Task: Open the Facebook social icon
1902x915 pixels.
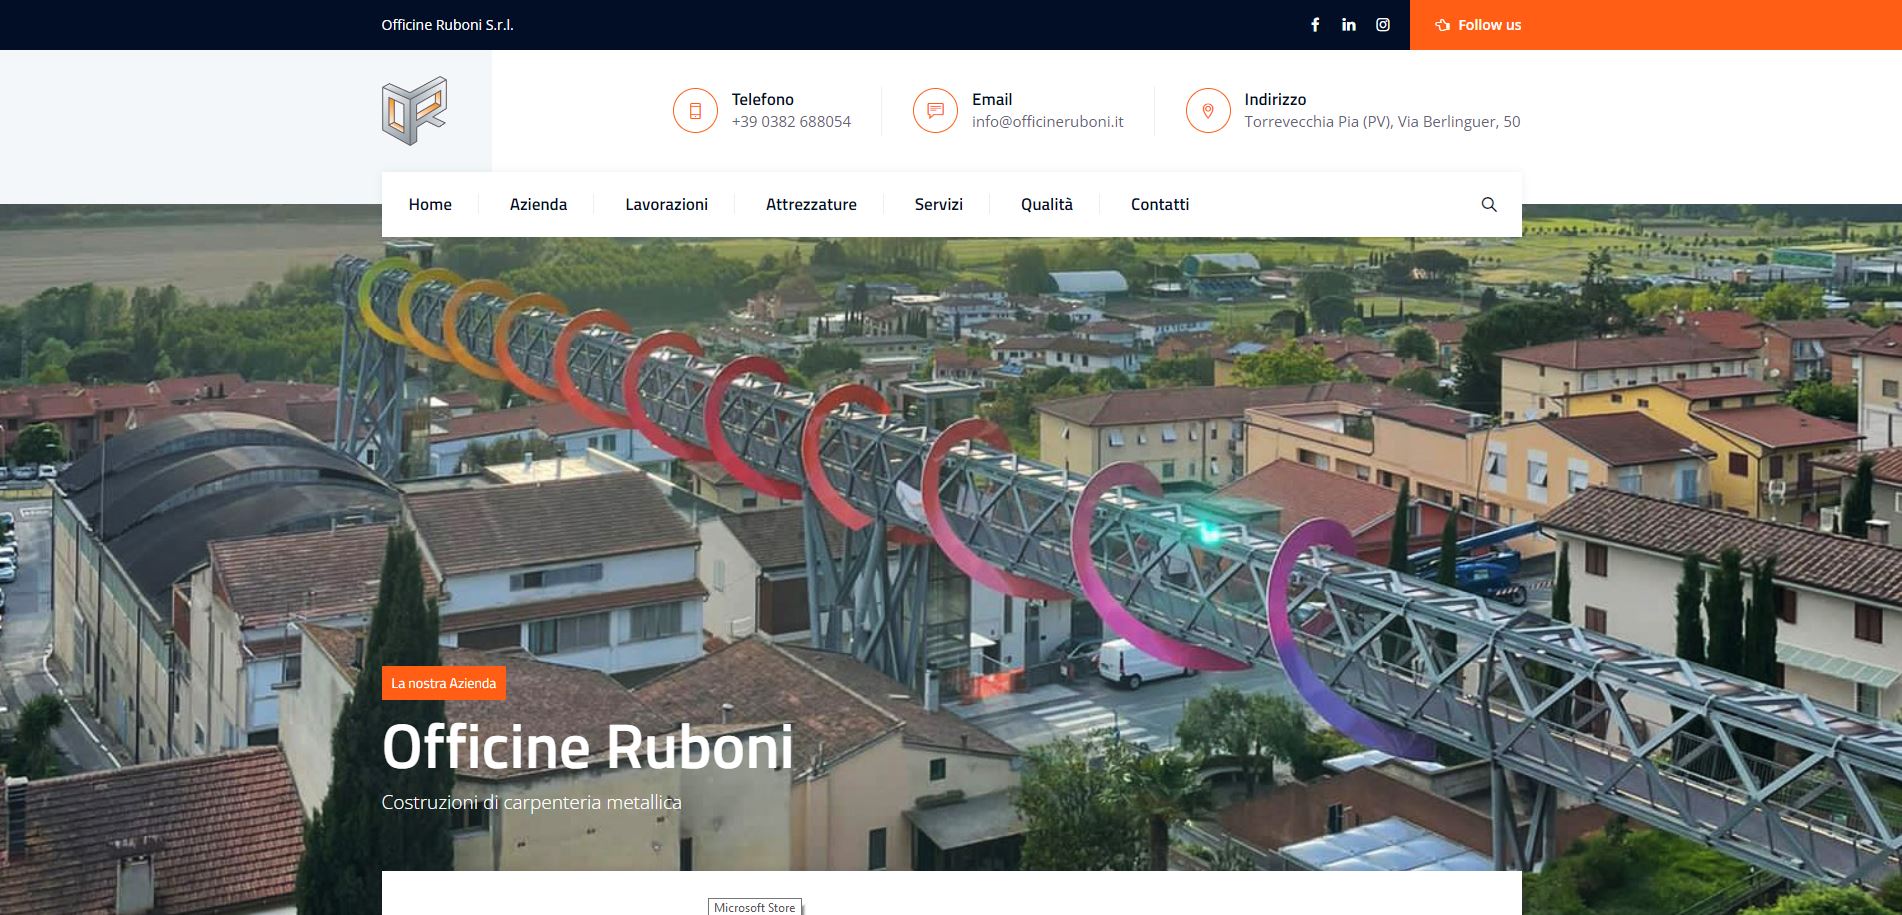Action: coord(1315,25)
